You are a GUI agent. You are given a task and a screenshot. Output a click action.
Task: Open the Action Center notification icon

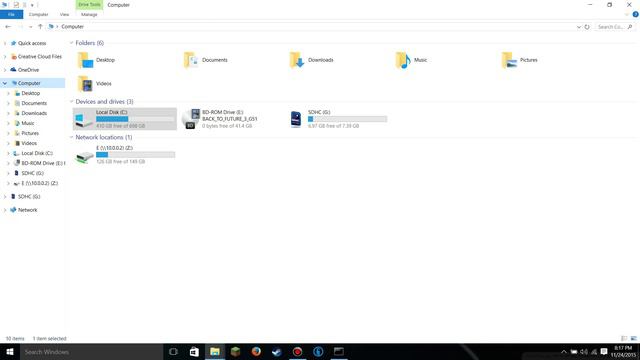(604, 352)
